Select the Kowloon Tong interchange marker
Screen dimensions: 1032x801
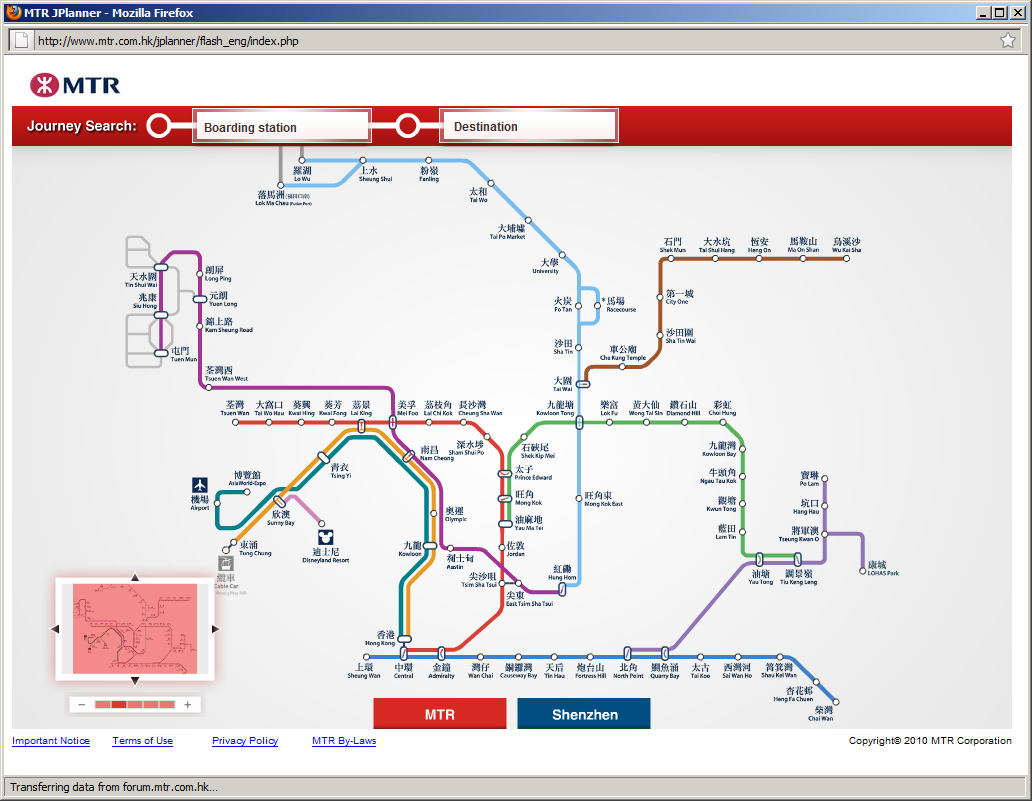point(579,423)
